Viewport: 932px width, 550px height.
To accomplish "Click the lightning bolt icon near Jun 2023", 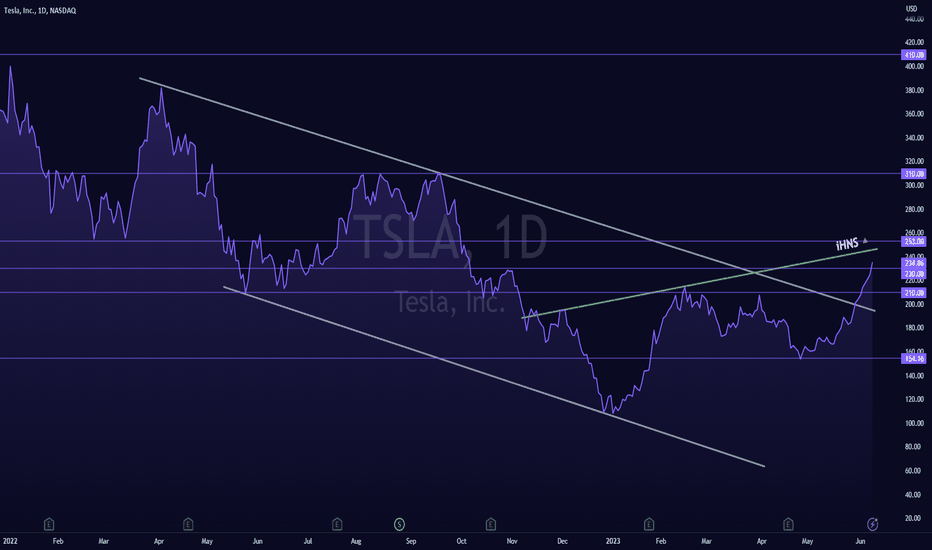I will 873,524.
